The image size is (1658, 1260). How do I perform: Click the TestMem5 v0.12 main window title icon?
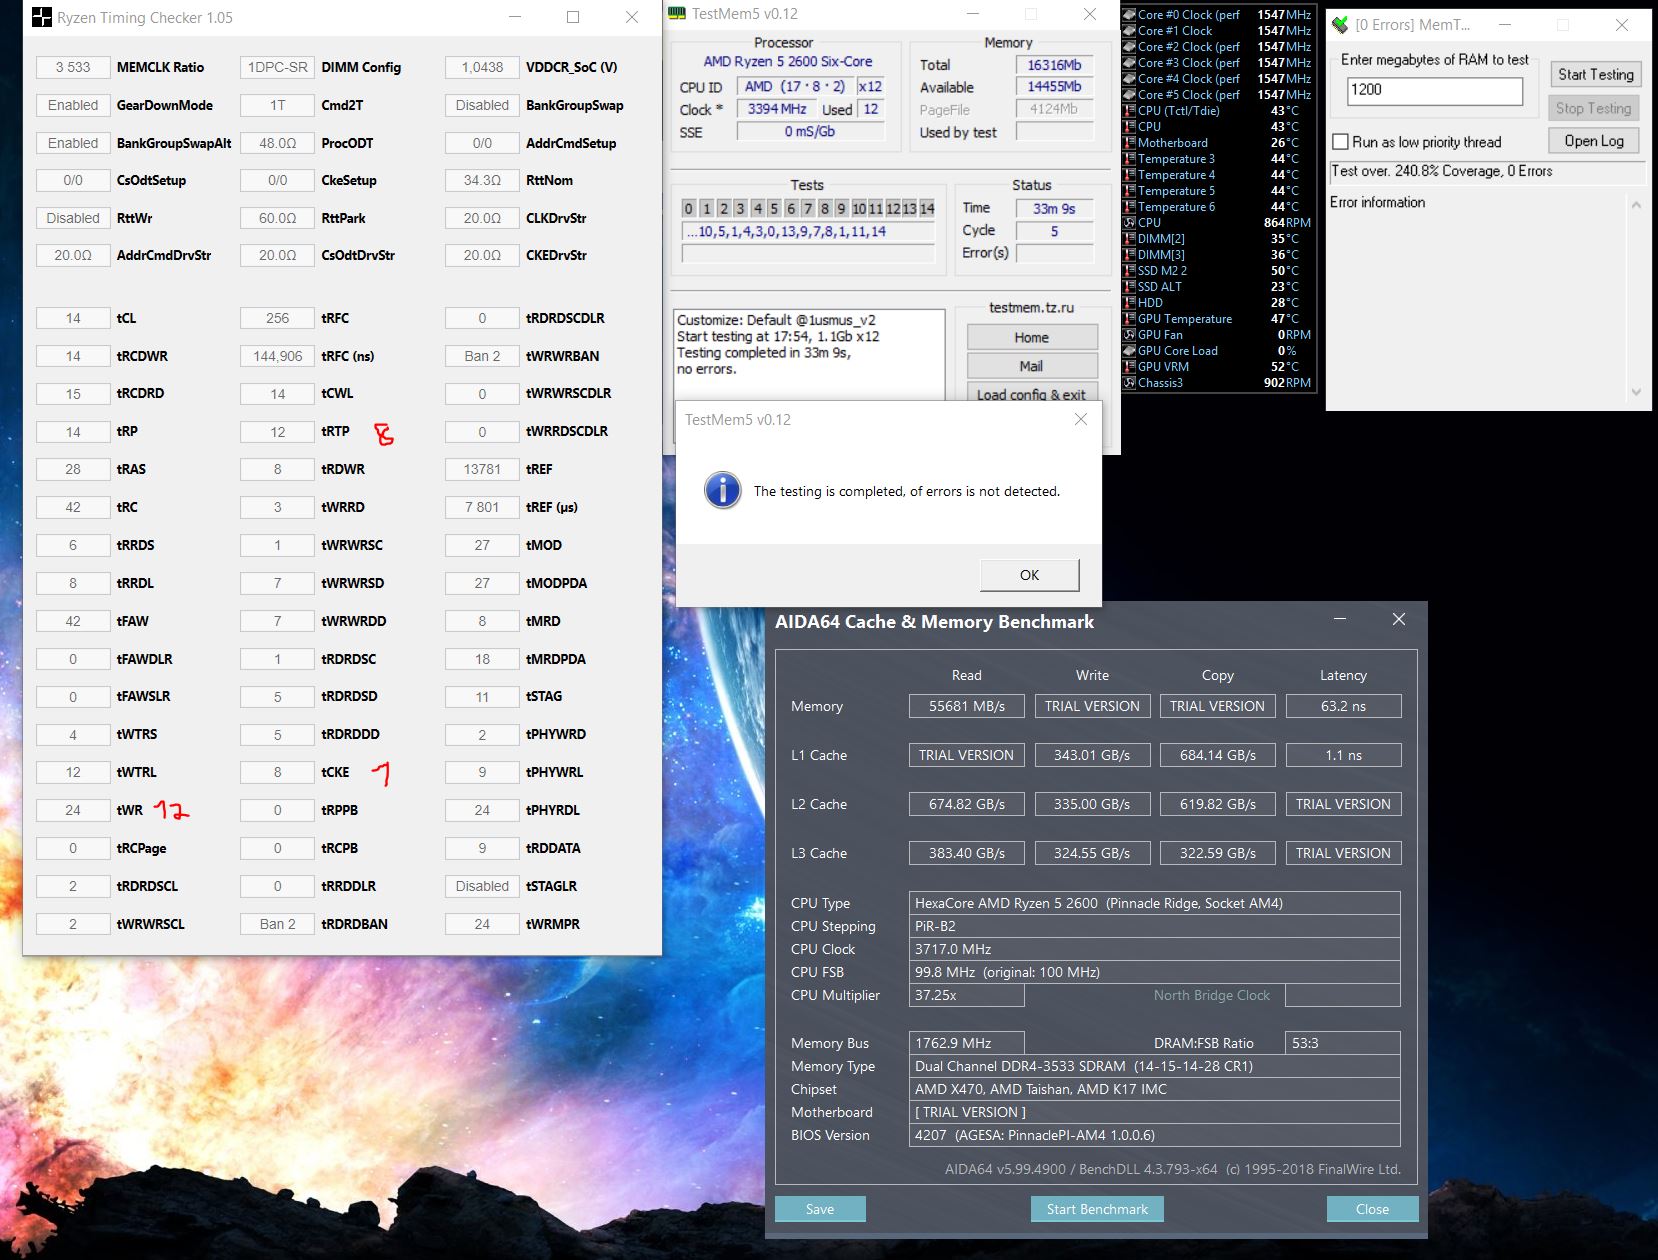(x=677, y=13)
